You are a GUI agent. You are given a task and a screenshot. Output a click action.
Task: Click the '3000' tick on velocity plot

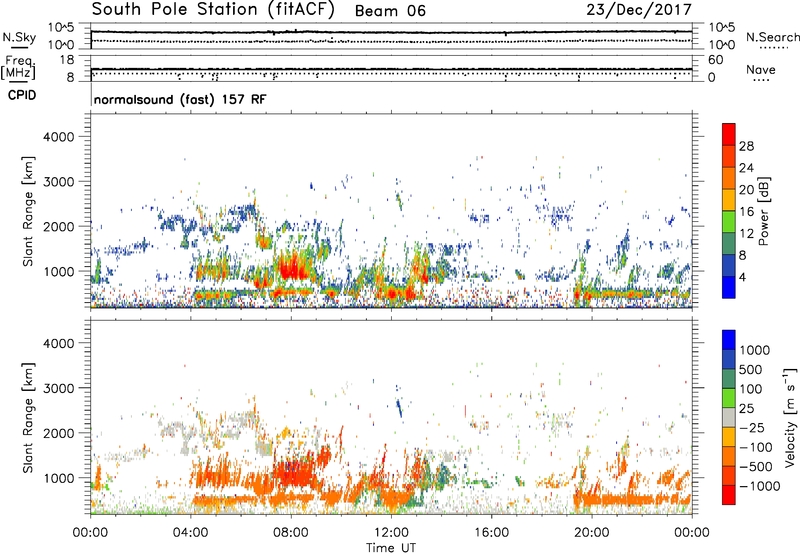(x=59, y=388)
